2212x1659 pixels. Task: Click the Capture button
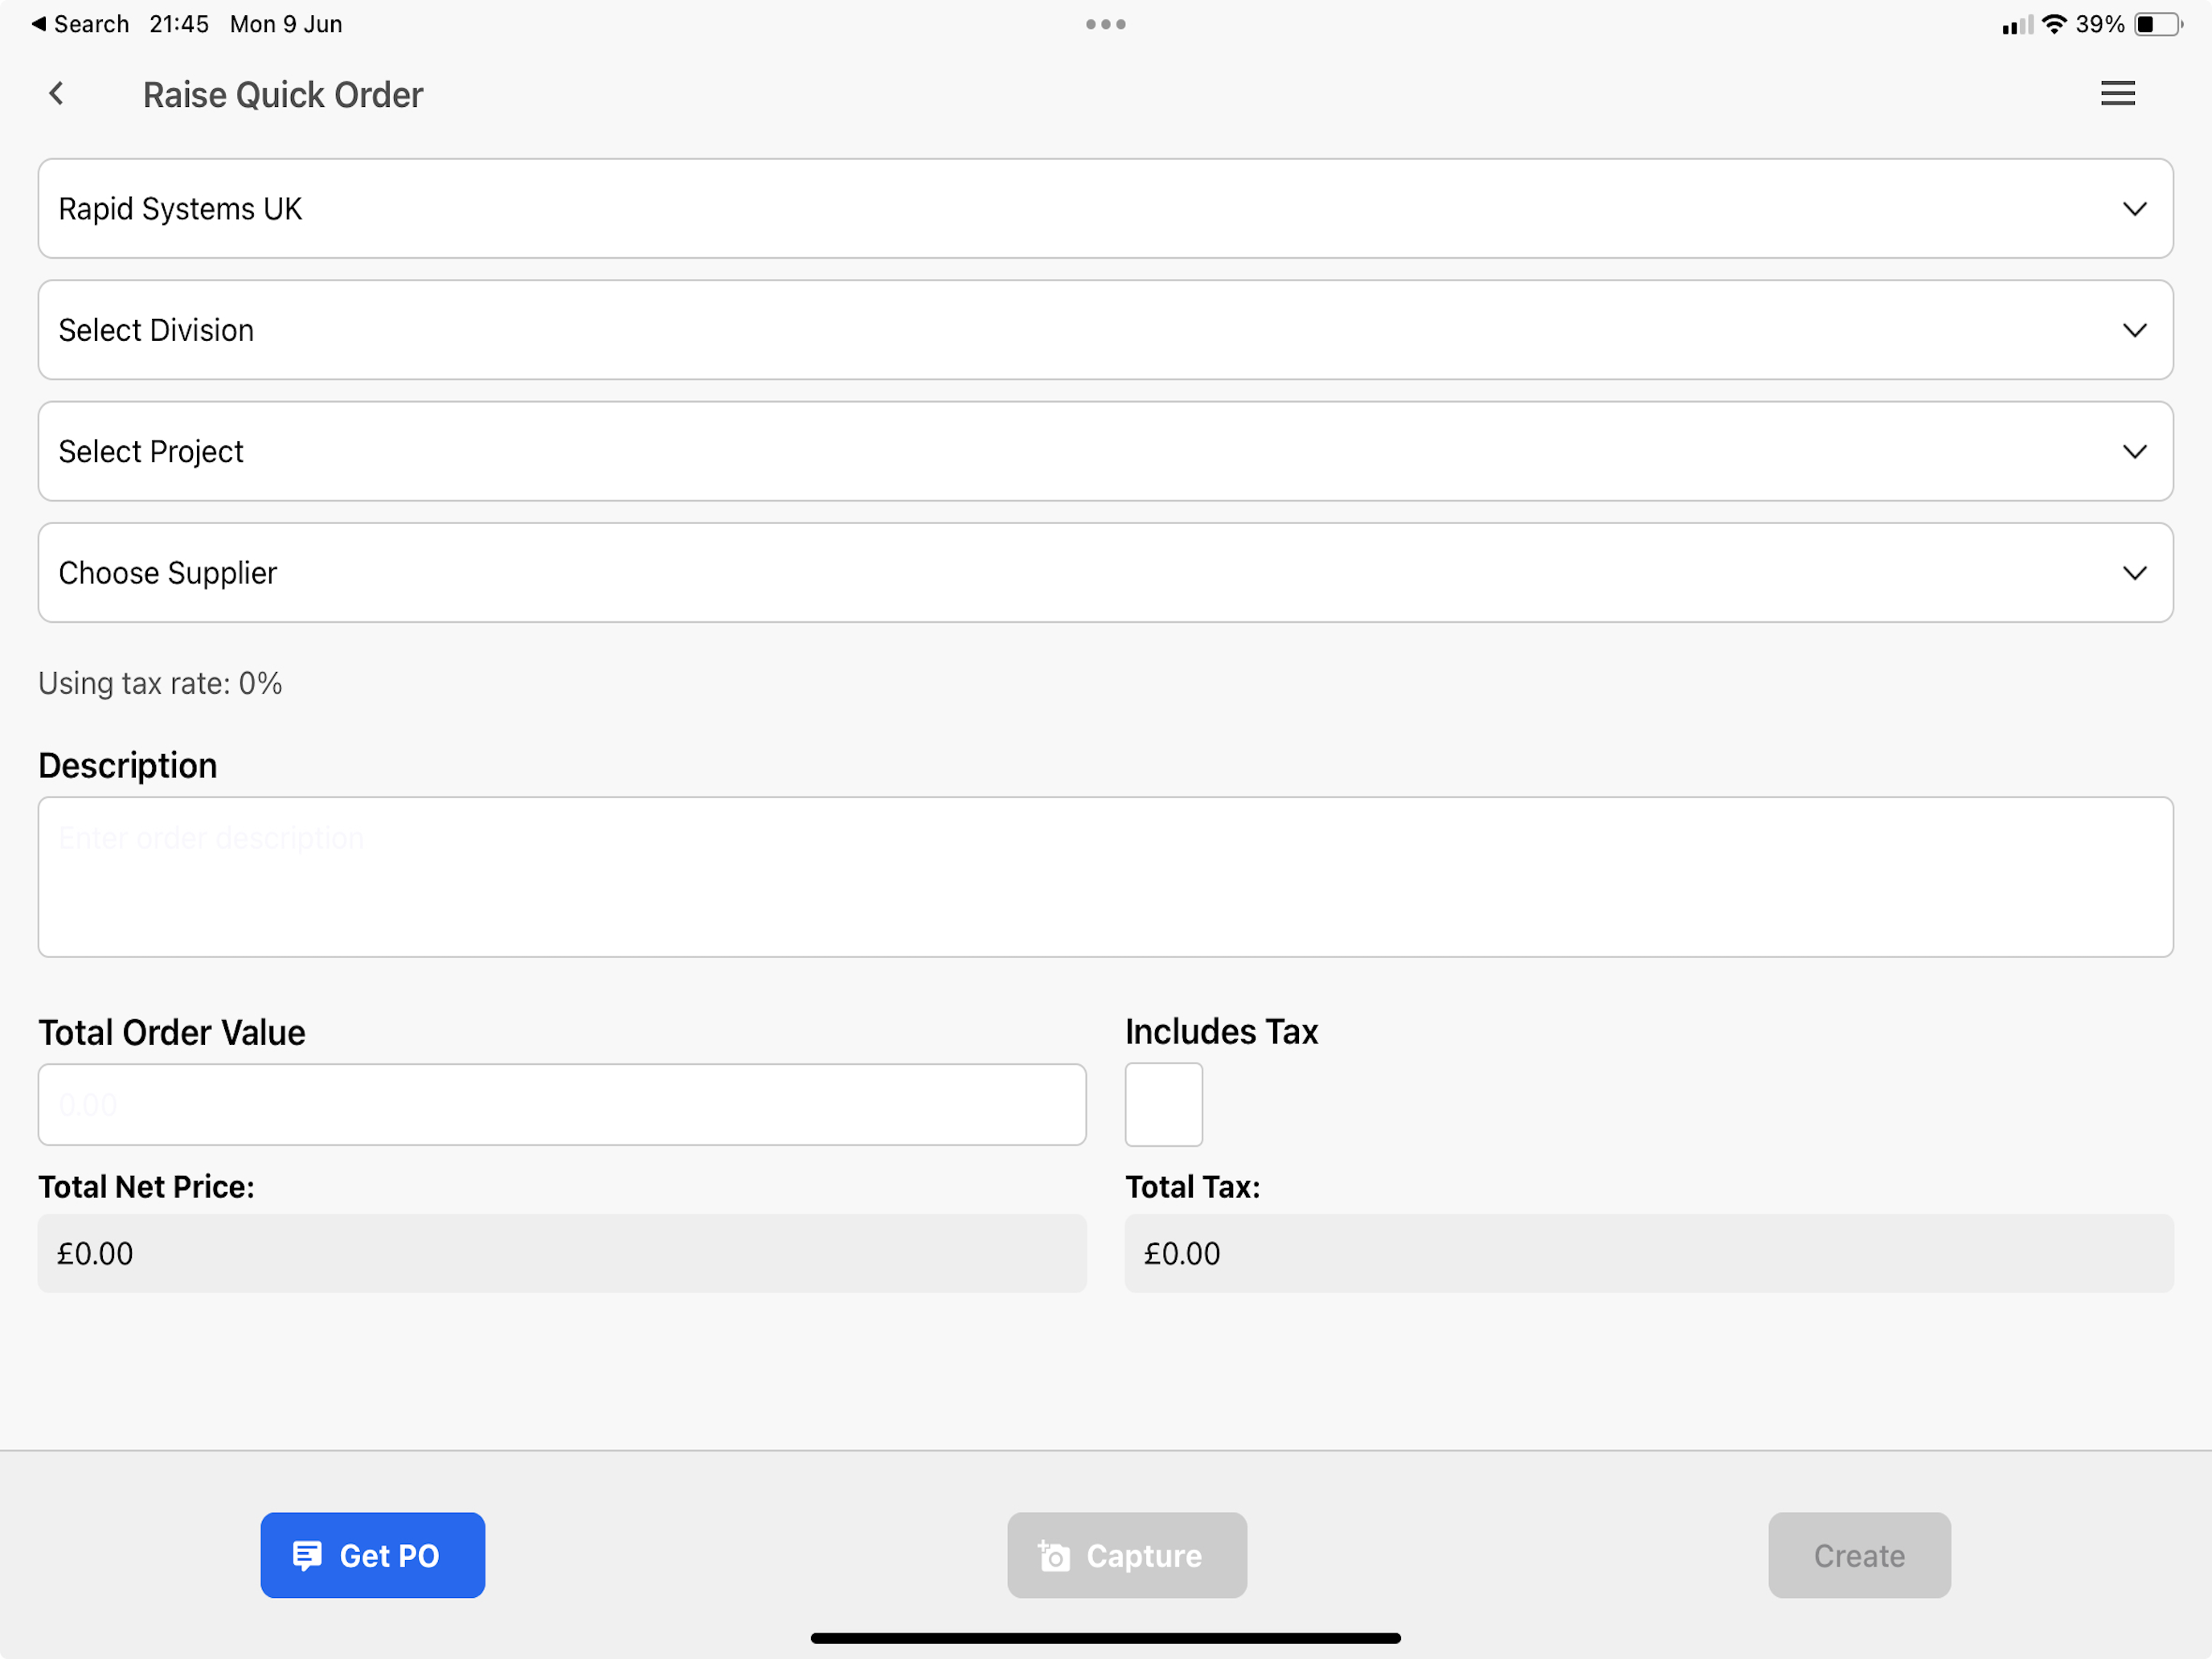[x=1127, y=1555]
